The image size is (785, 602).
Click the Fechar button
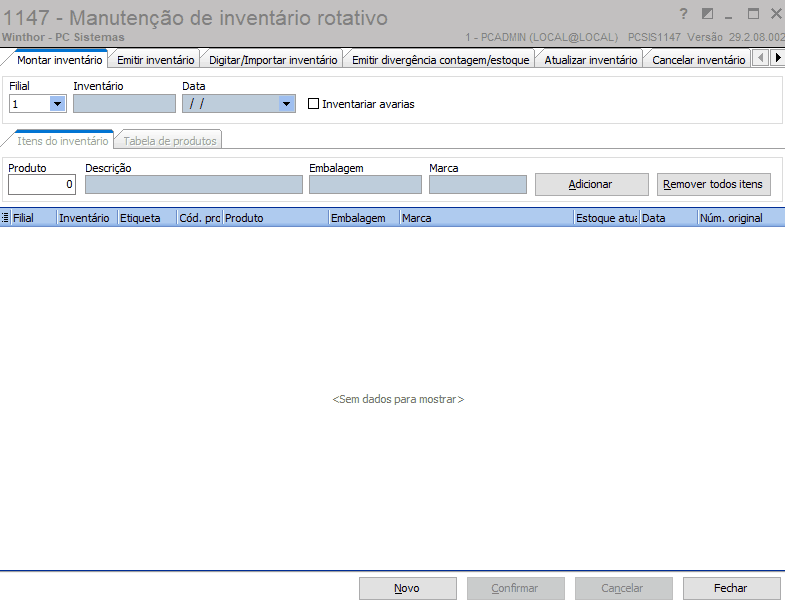[x=731, y=588]
